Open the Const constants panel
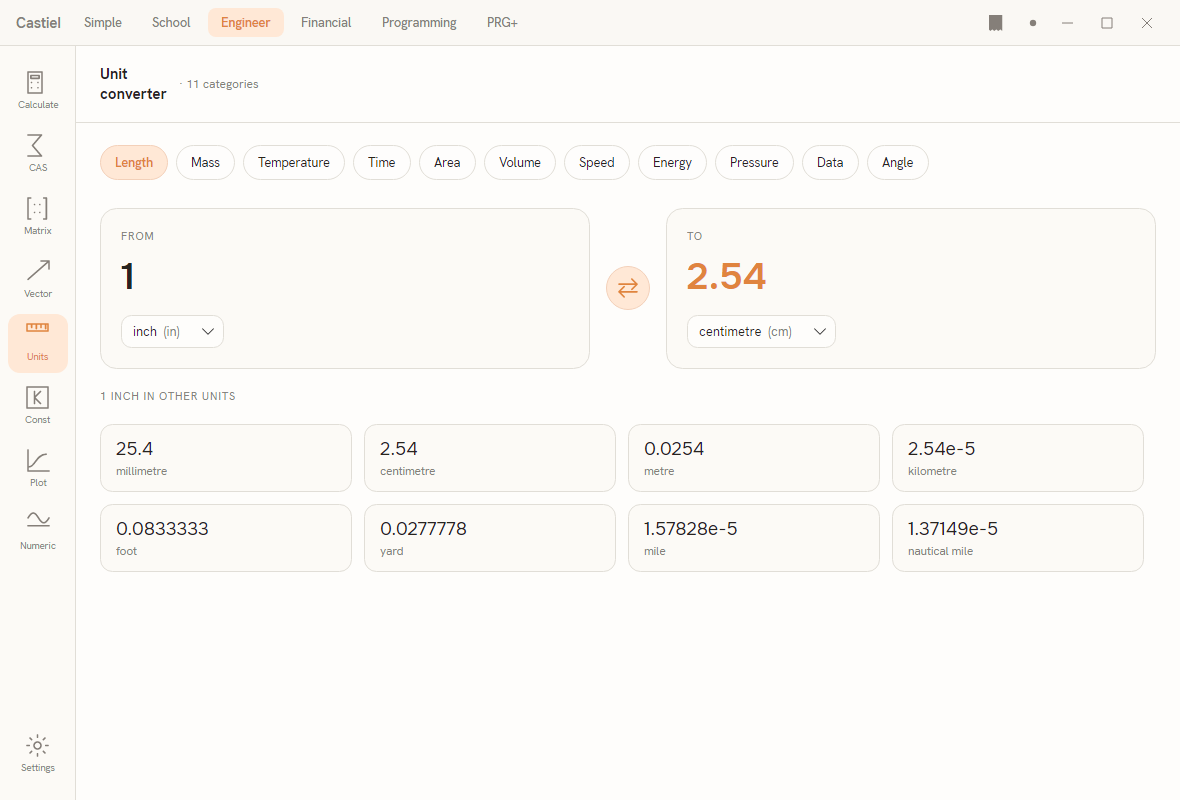This screenshot has height=800, width=1180. [x=38, y=405]
